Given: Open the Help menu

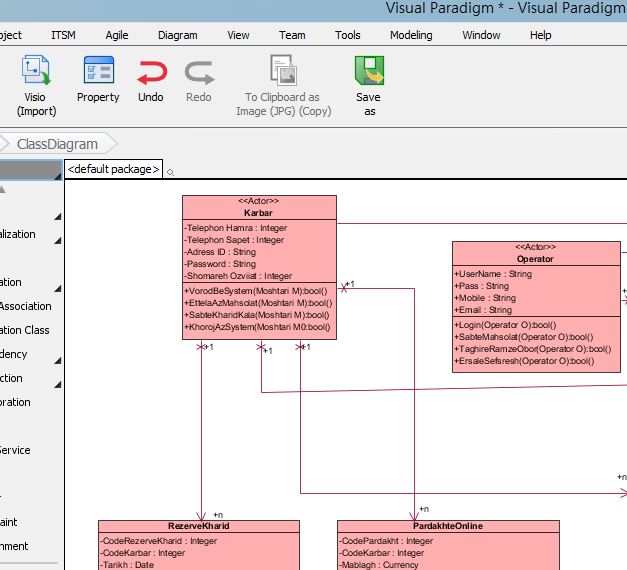Looking at the screenshot, I should tap(541, 35).
